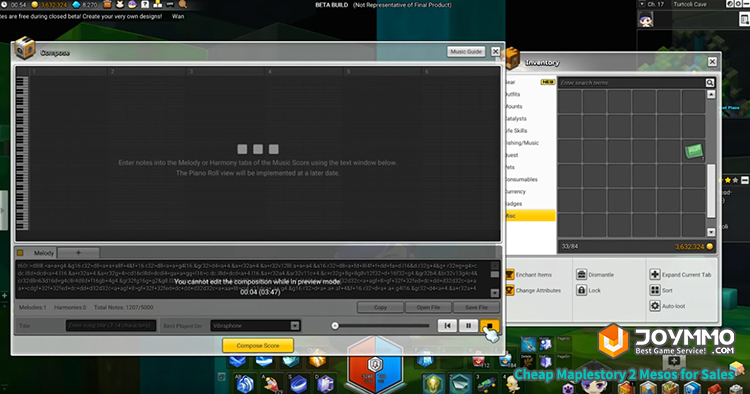Image resolution: width=750 pixels, height=394 pixels.
Task: Open the Consumables inventory category
Action: (x=530, y=179)
